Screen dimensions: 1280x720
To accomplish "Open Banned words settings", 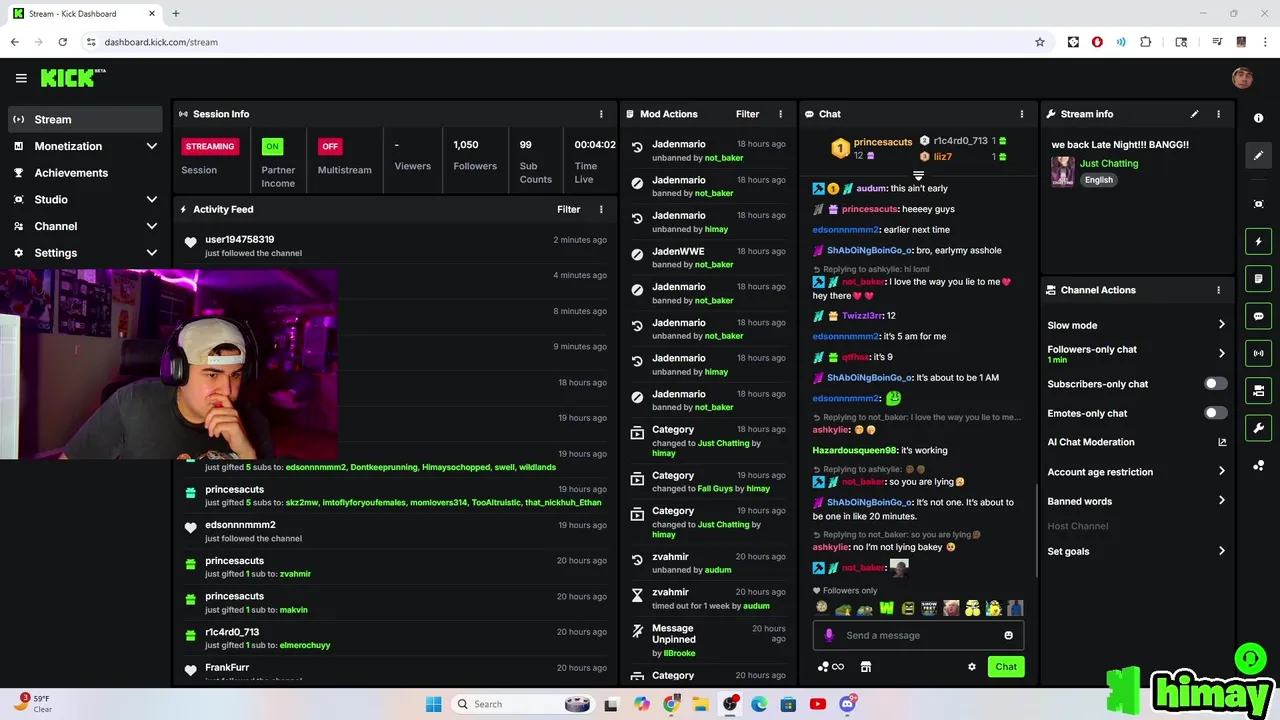I will pyautogui.click(x=1136, y=501).
